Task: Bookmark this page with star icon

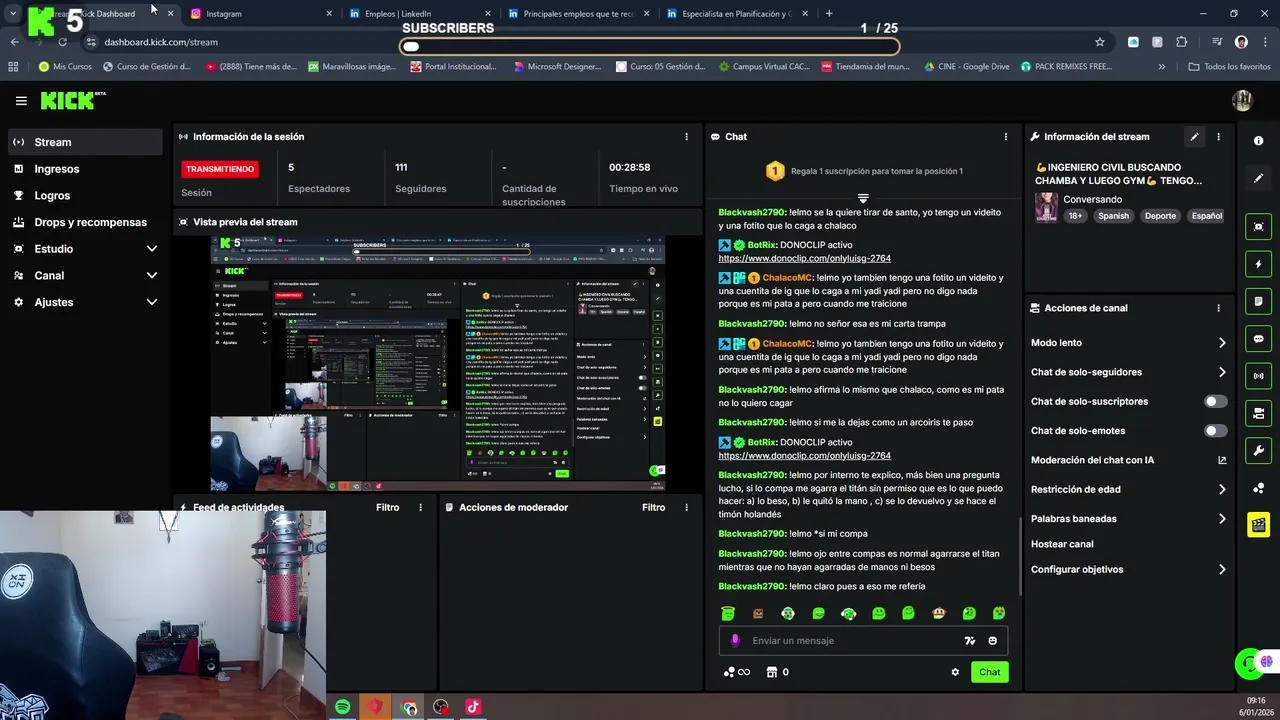Action: (1100, 42)
